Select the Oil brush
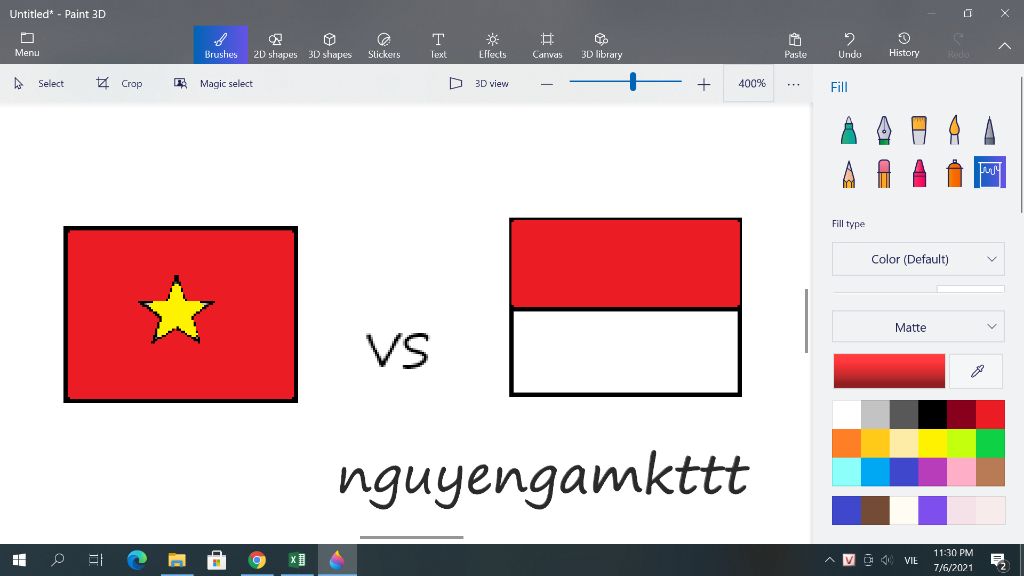Image resolution: width=1024 pixels, height=576 pixels. click(x=919, y=130)
